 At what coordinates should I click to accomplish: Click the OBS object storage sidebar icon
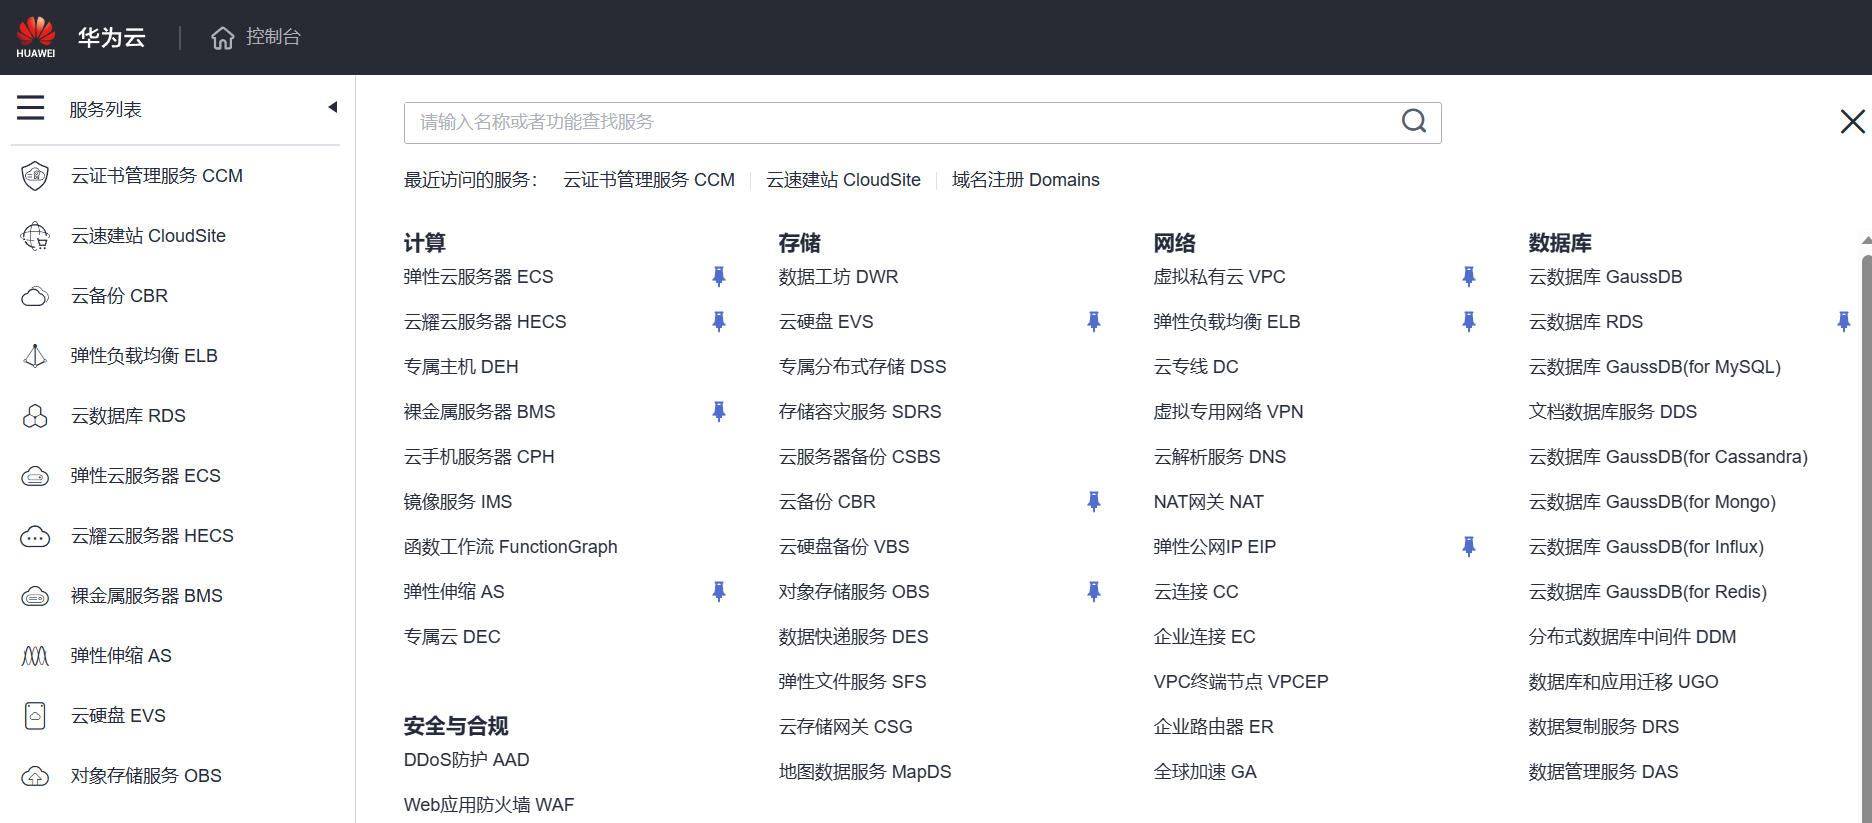coord(35,776)
